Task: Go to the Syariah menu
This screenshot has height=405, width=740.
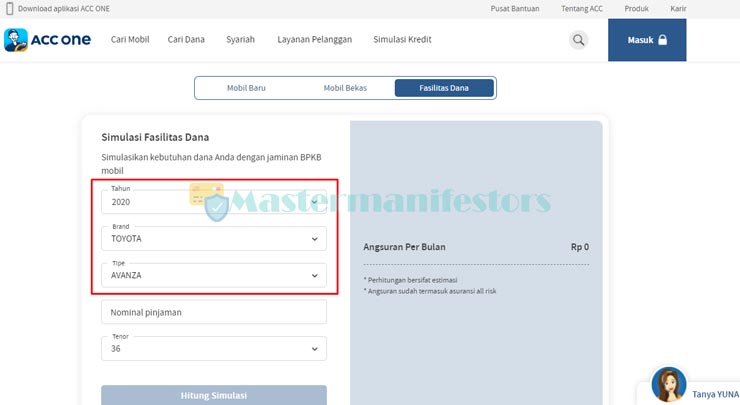Action: [x=240, y=40]
